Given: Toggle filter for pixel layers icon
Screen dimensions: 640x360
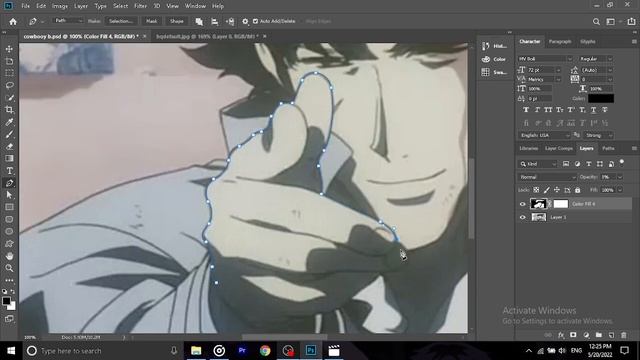Looking at the screenshot, I should coord(566,164).
